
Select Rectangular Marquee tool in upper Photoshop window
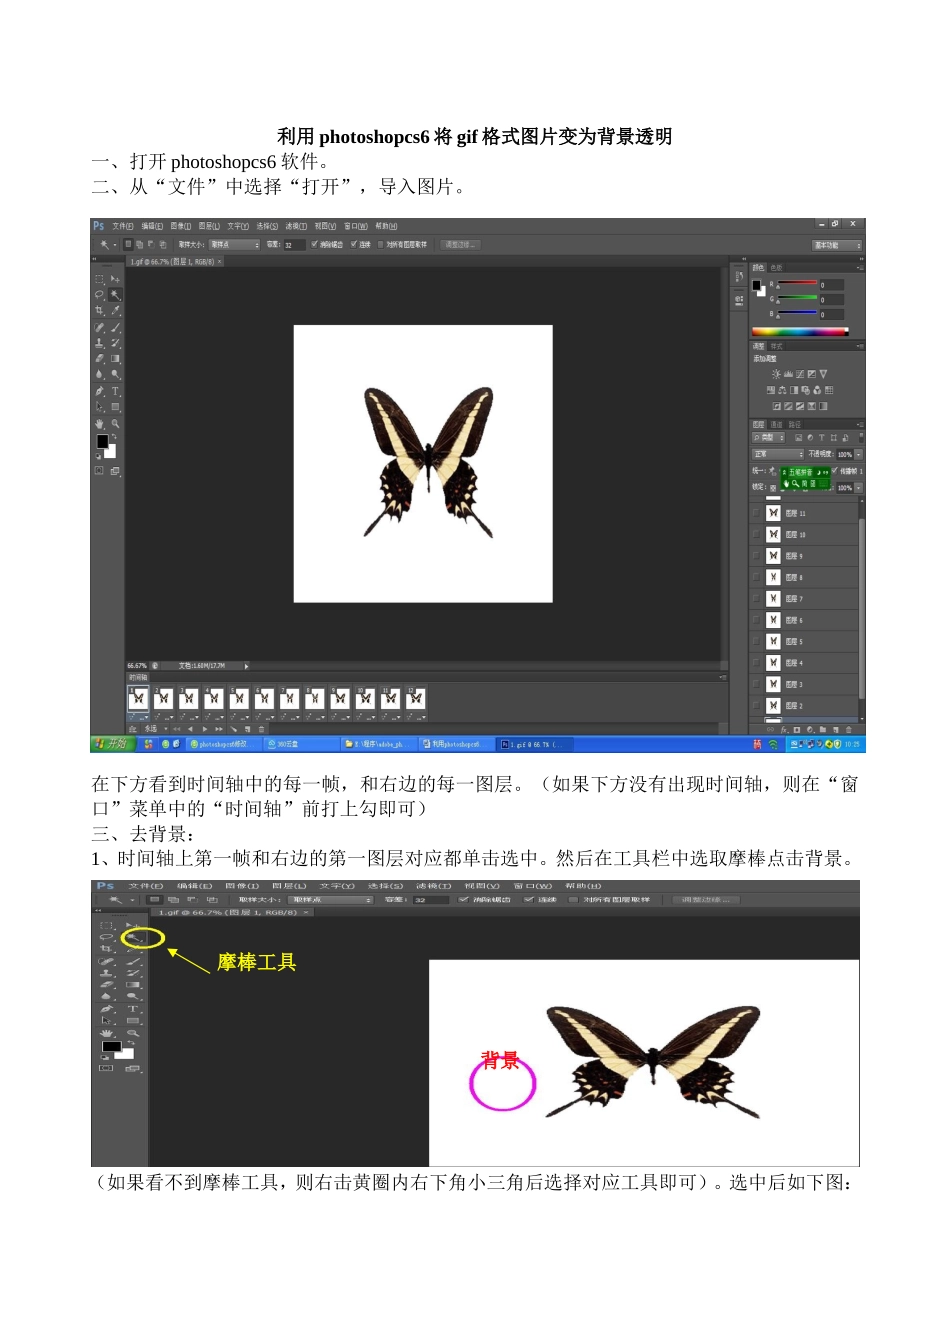click(99, 279)
